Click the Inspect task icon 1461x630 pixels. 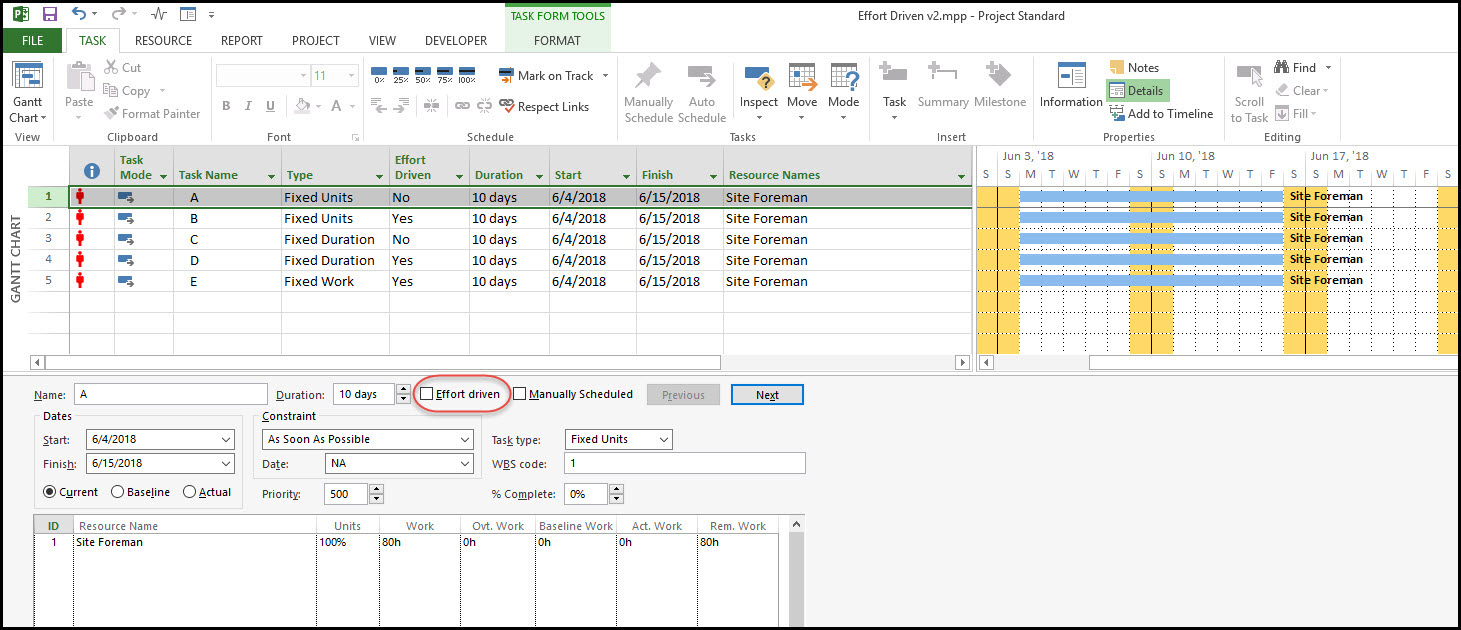tap(759, 78)
